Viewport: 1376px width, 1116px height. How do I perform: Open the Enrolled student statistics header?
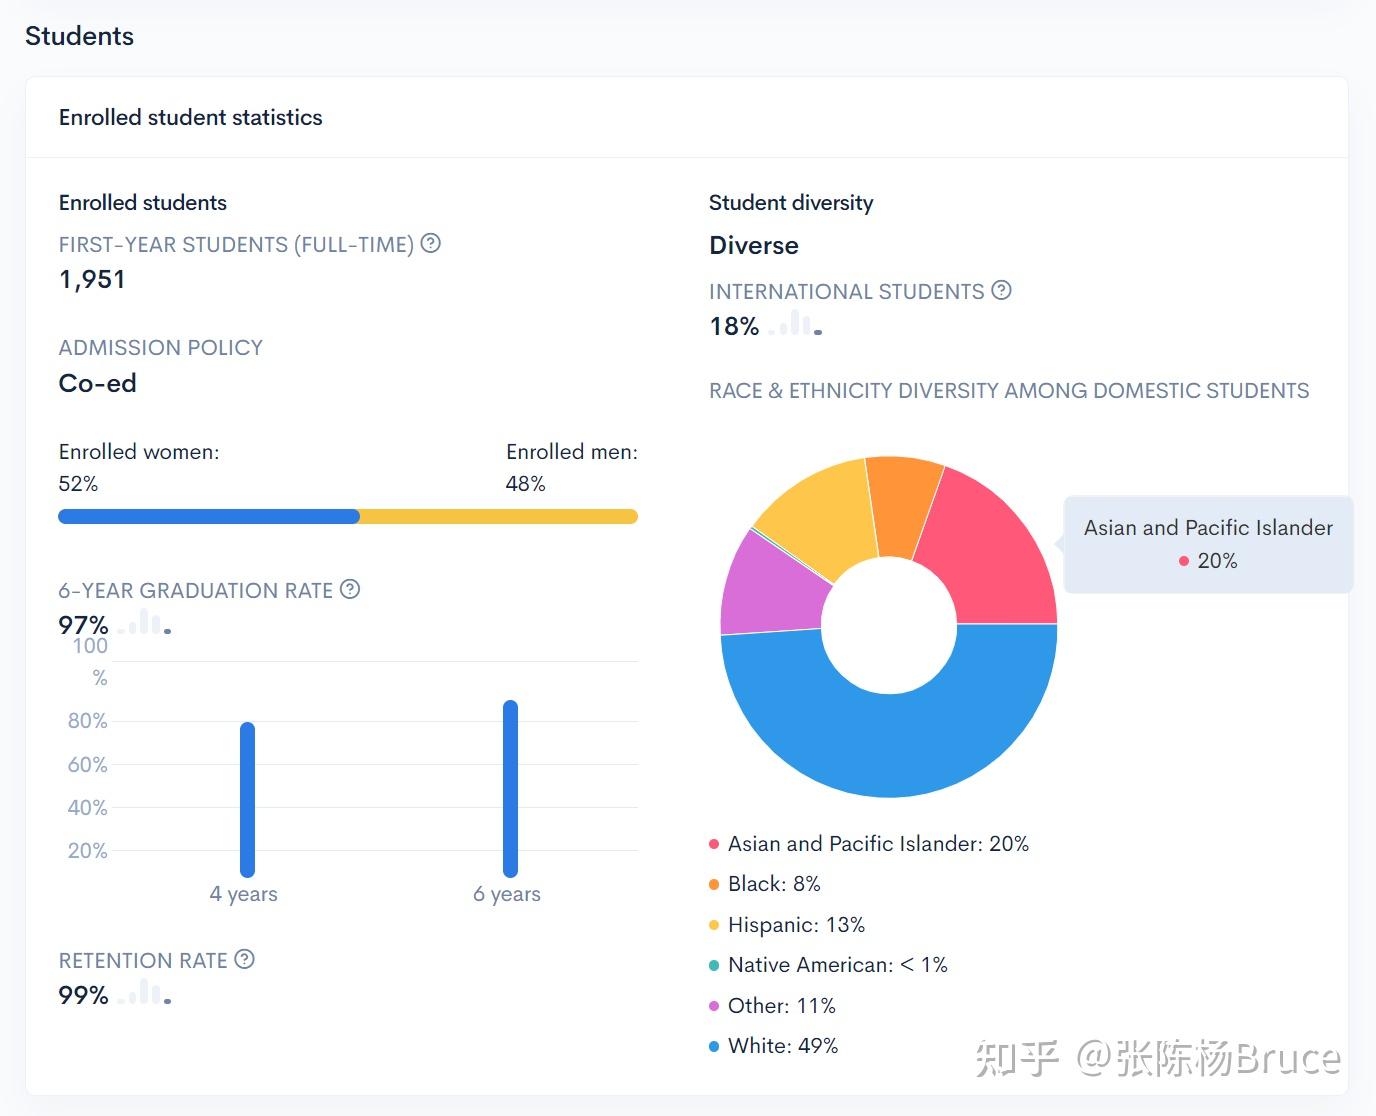[x=190, y=117]
